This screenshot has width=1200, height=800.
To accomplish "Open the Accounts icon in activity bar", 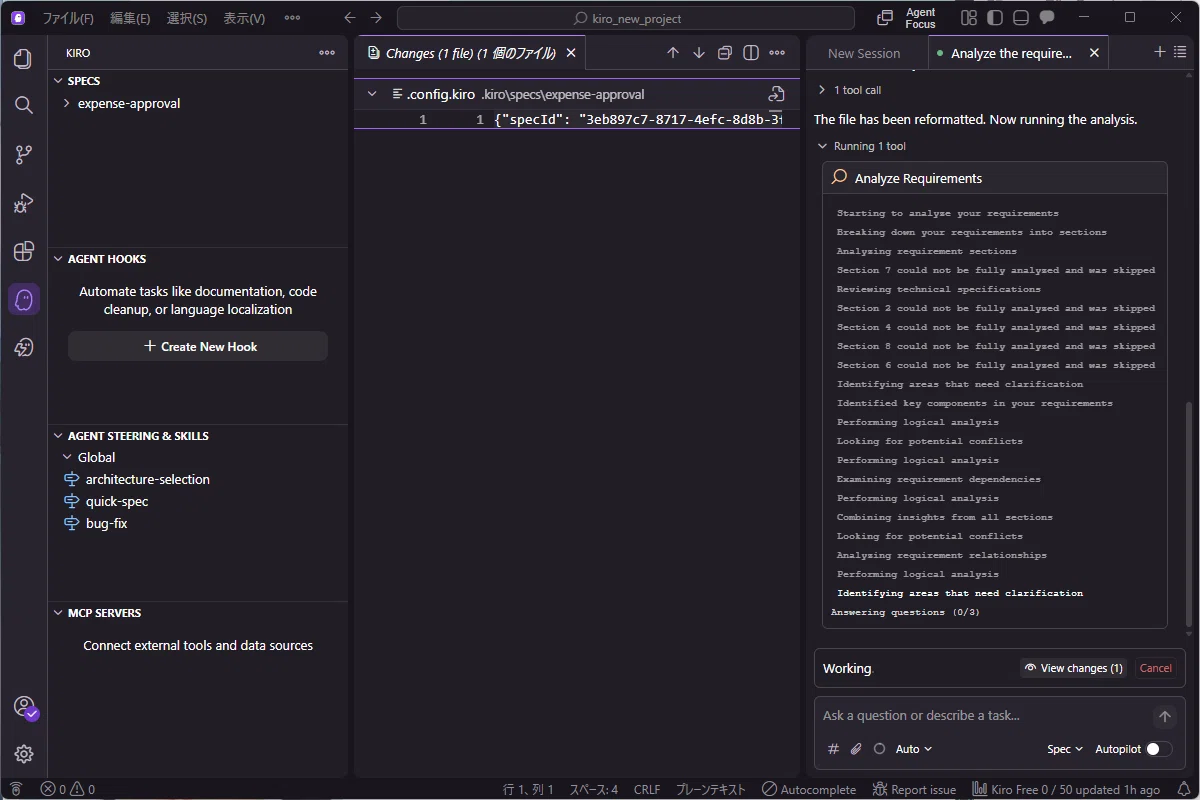I will (x=24, y=707).
